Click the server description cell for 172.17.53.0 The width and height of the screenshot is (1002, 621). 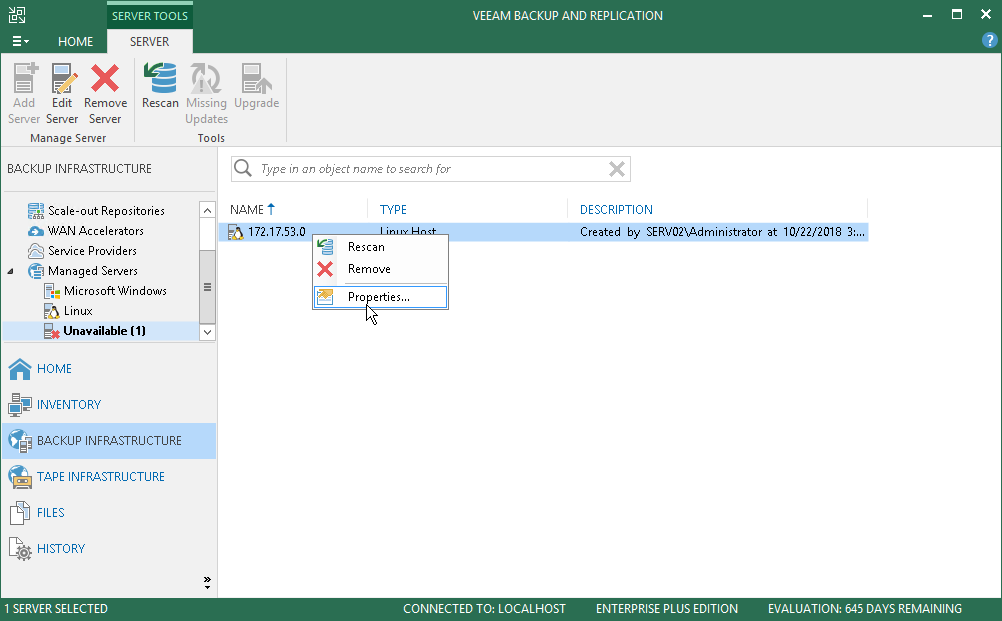pyautogui.click(x=722, y=232)
